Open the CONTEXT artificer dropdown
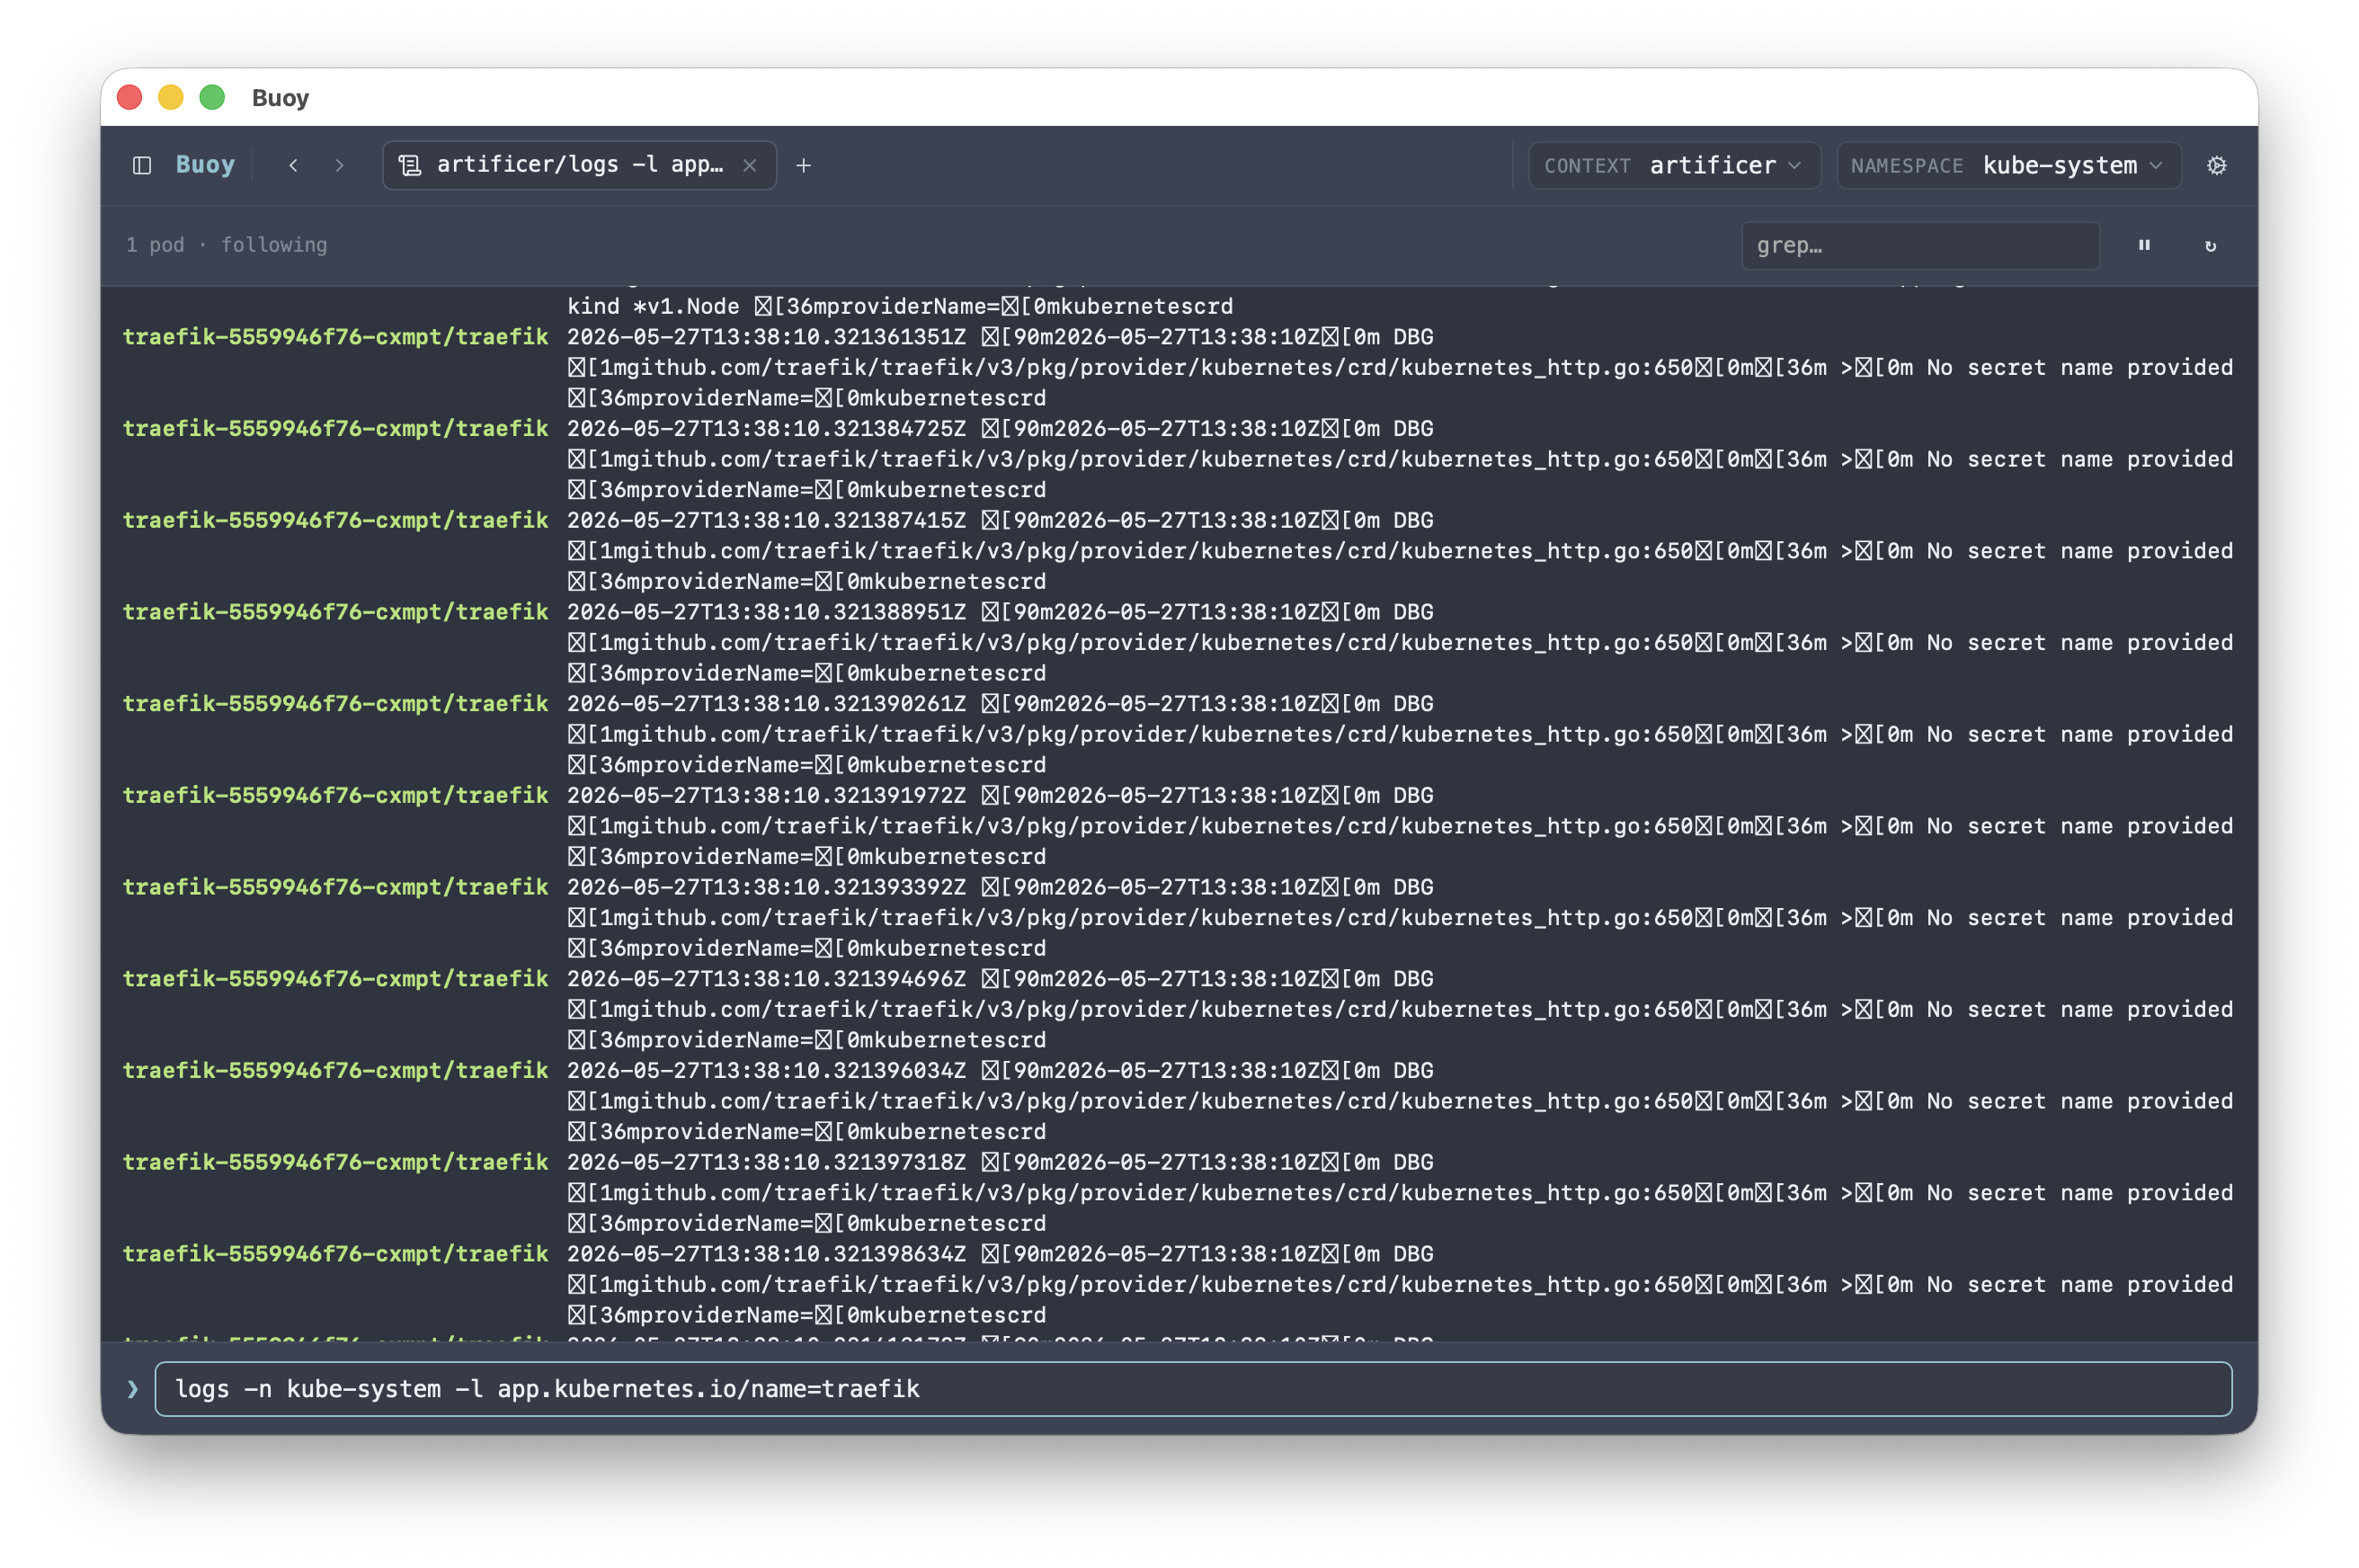The width and height of the screenshot is (2359, 1568). 1674,165
